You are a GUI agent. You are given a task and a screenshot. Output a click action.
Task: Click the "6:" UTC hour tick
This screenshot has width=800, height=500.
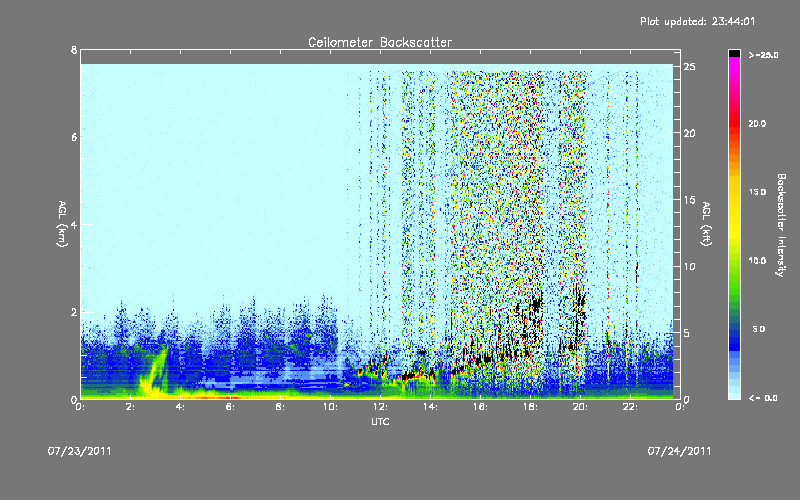click(x=230, y=407)
